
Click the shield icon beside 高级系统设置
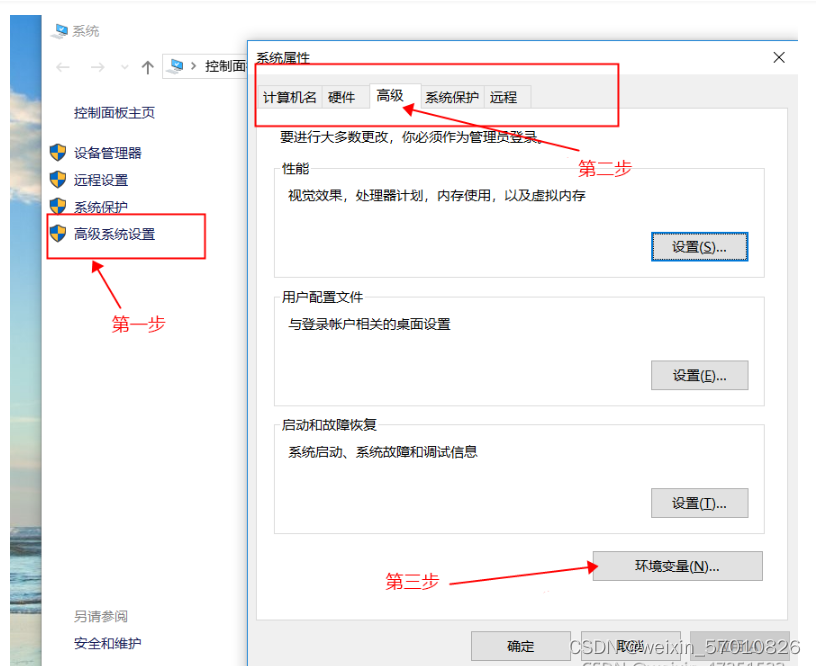tap(58, 233)
